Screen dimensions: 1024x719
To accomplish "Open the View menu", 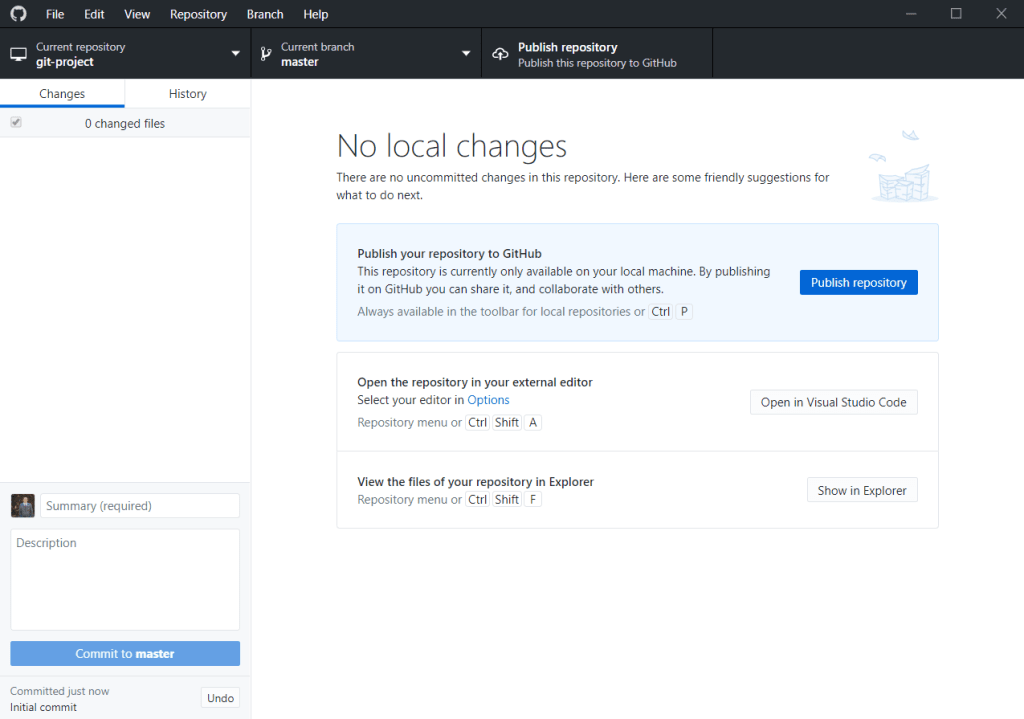I will click(x=137, y=14).
